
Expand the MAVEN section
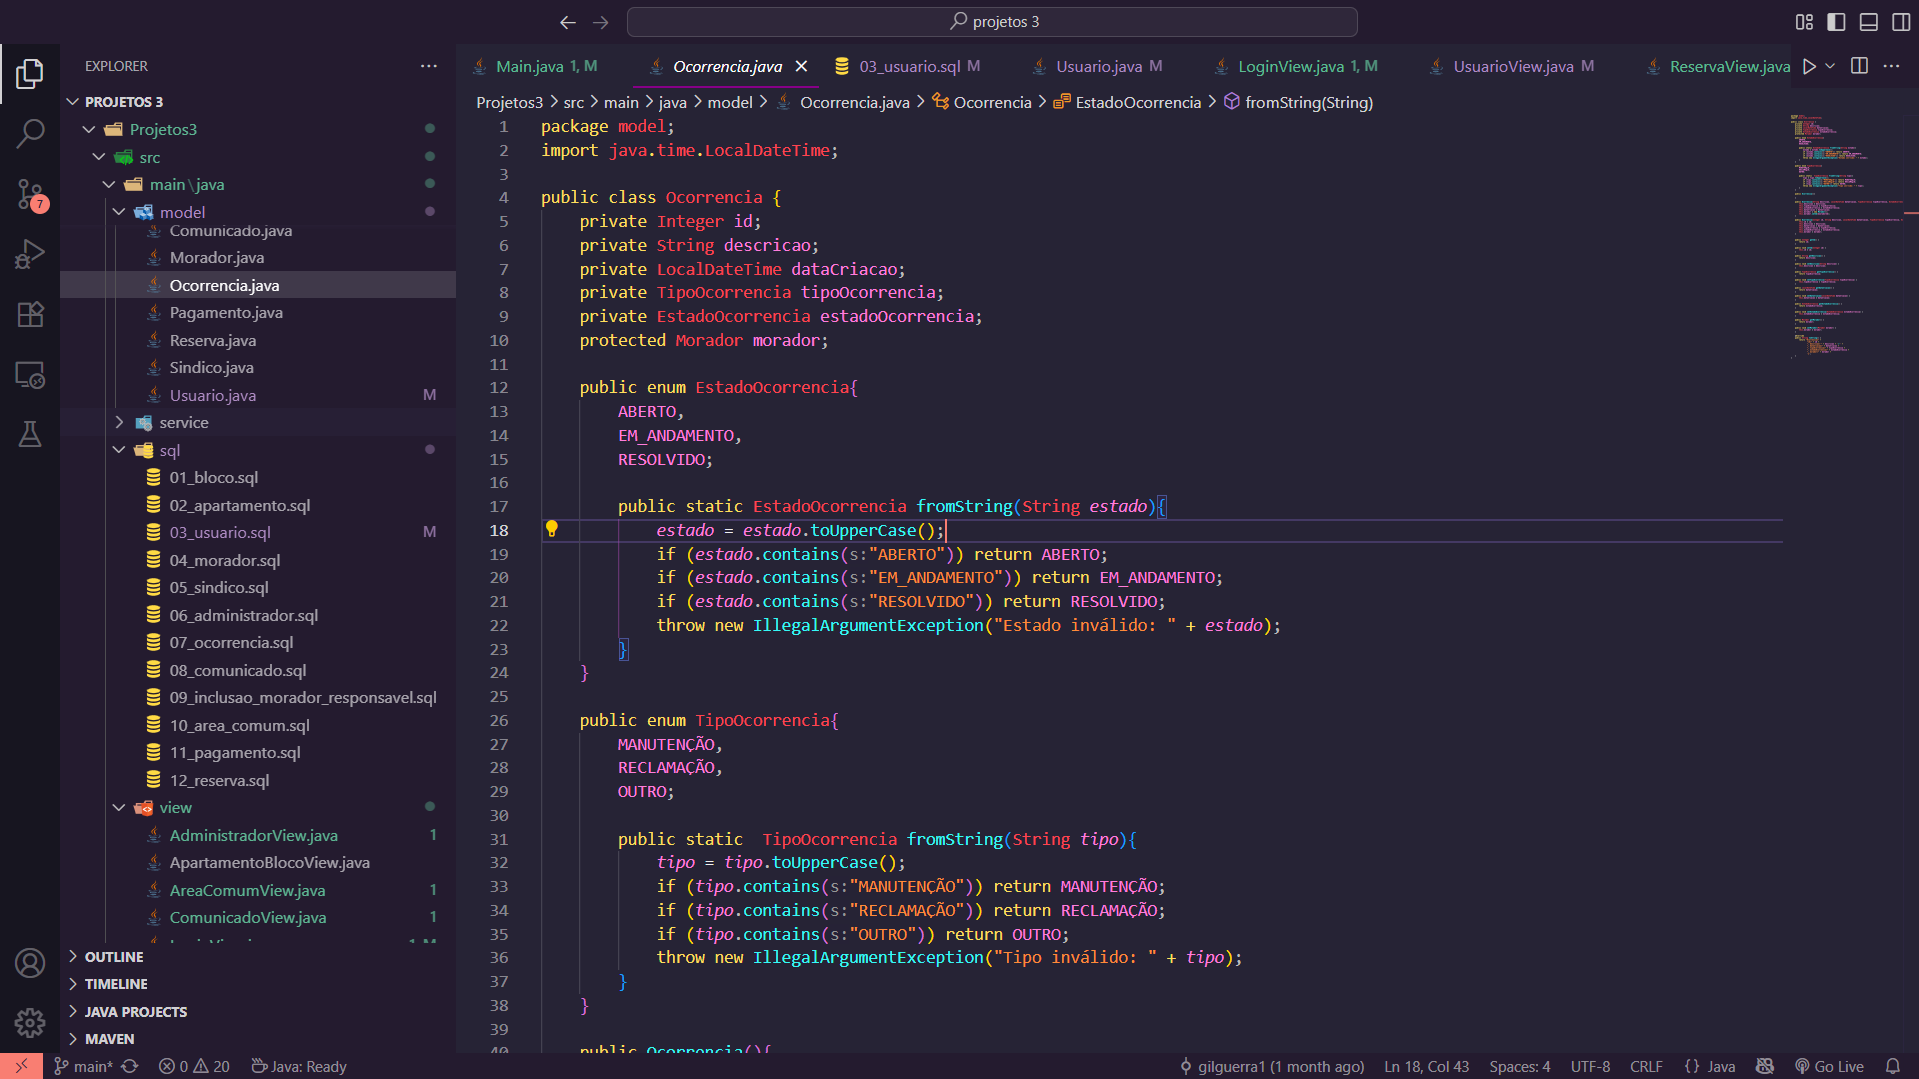109,1039
